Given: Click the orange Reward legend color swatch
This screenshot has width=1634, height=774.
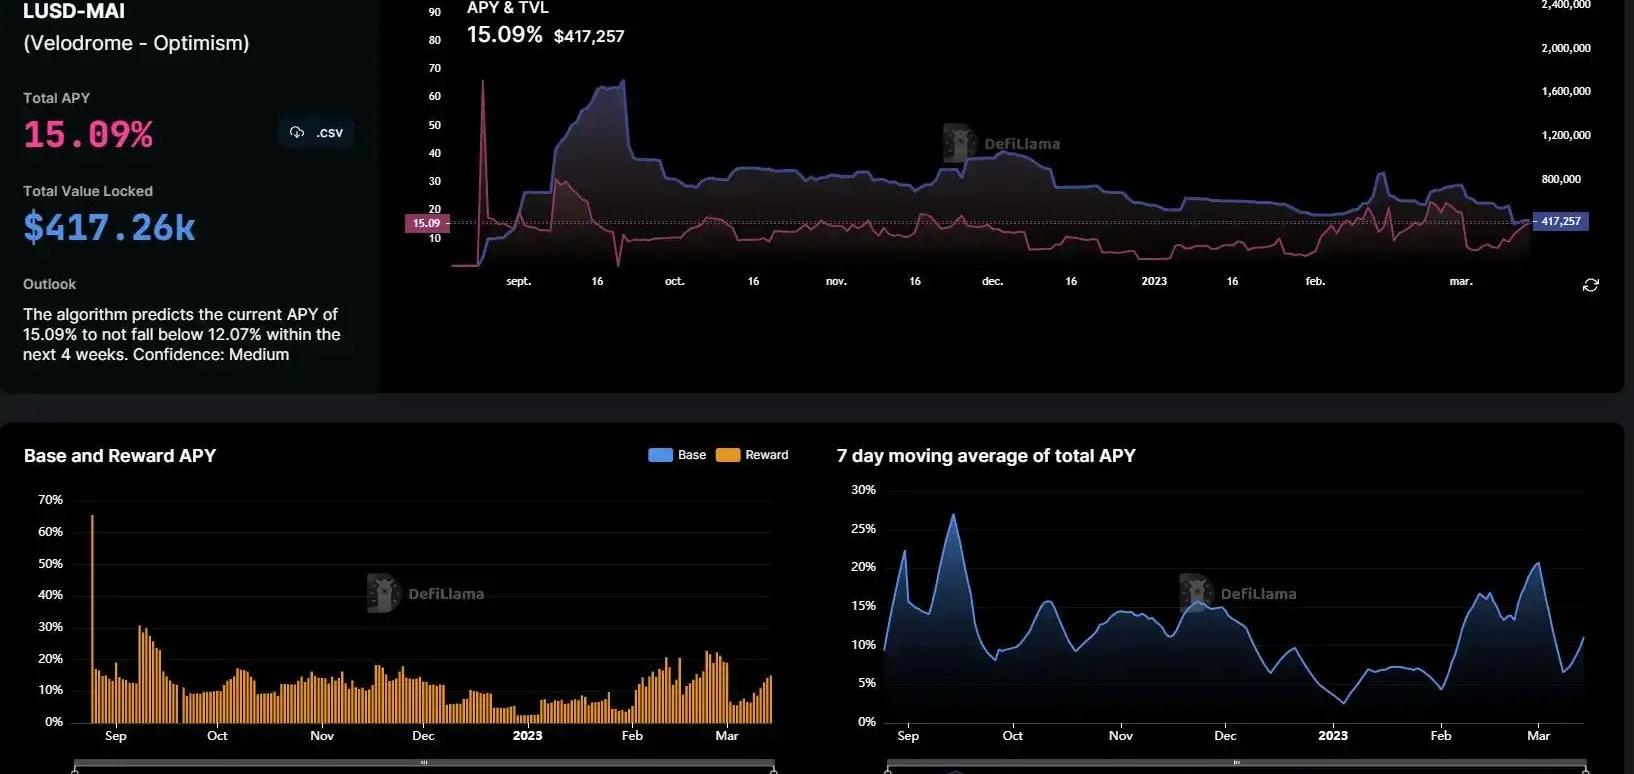Looking at the screenshot, I should coord(728,455).
